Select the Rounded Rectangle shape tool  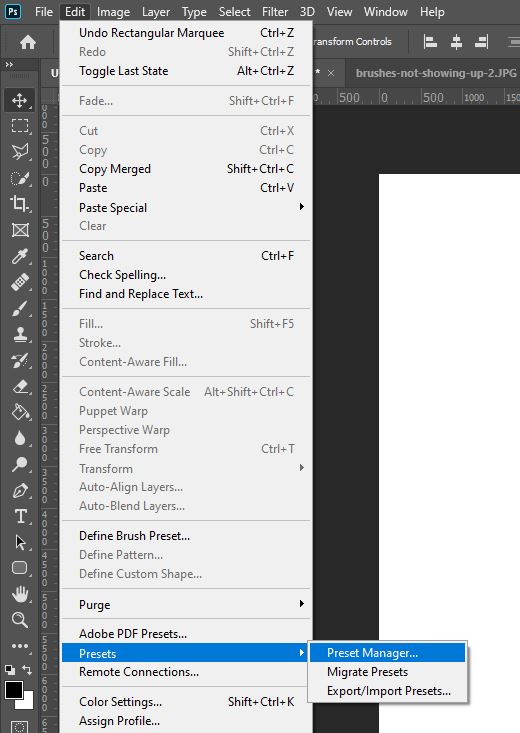(x=20, y=568)
